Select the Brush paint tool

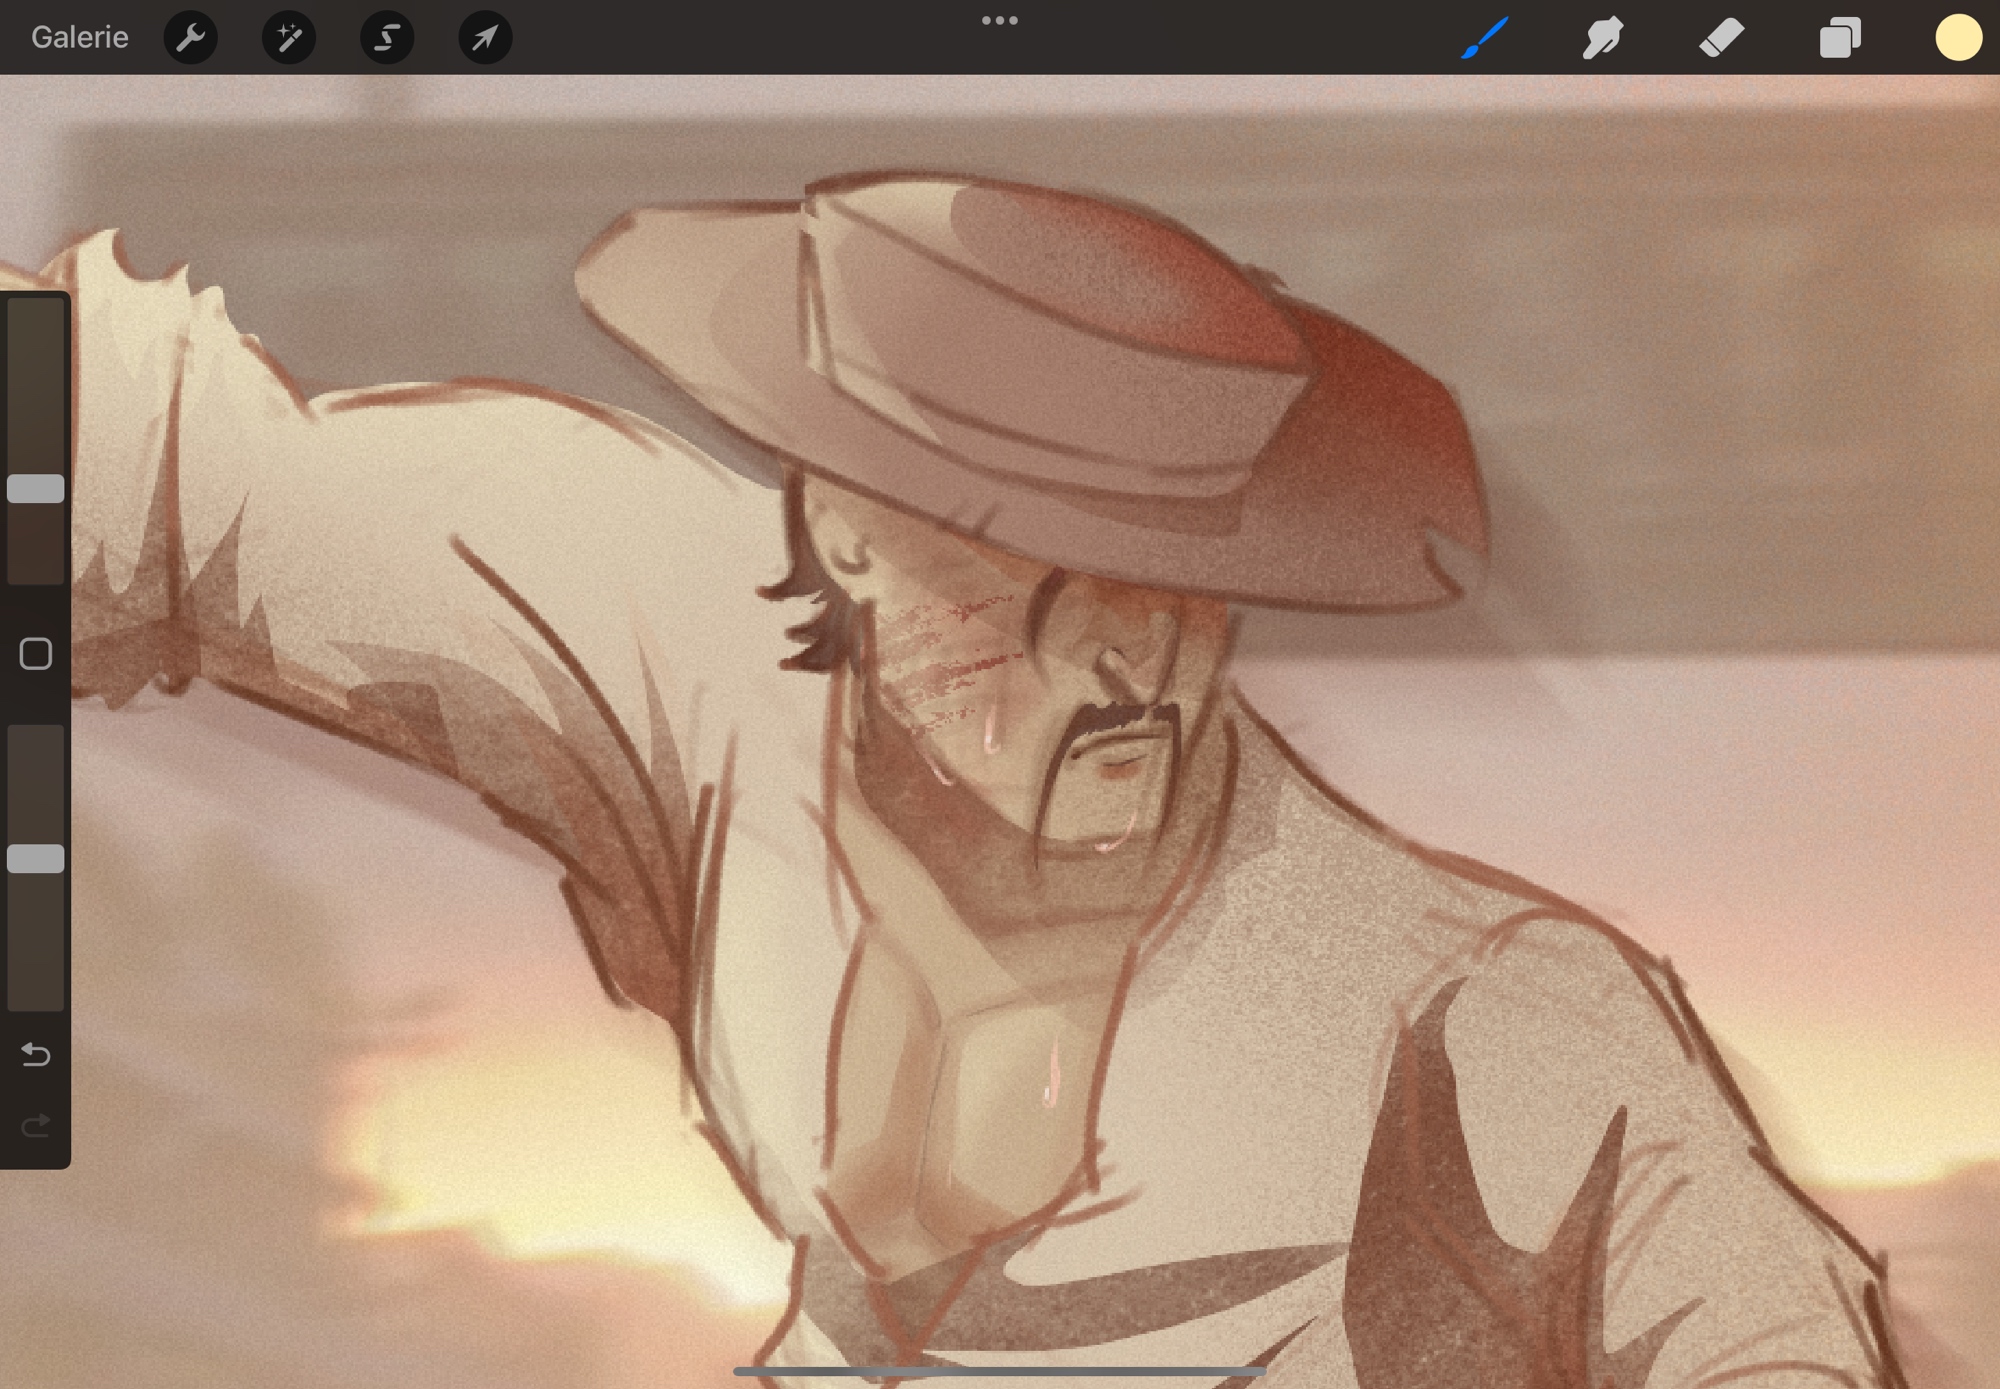coord(1484,38)
